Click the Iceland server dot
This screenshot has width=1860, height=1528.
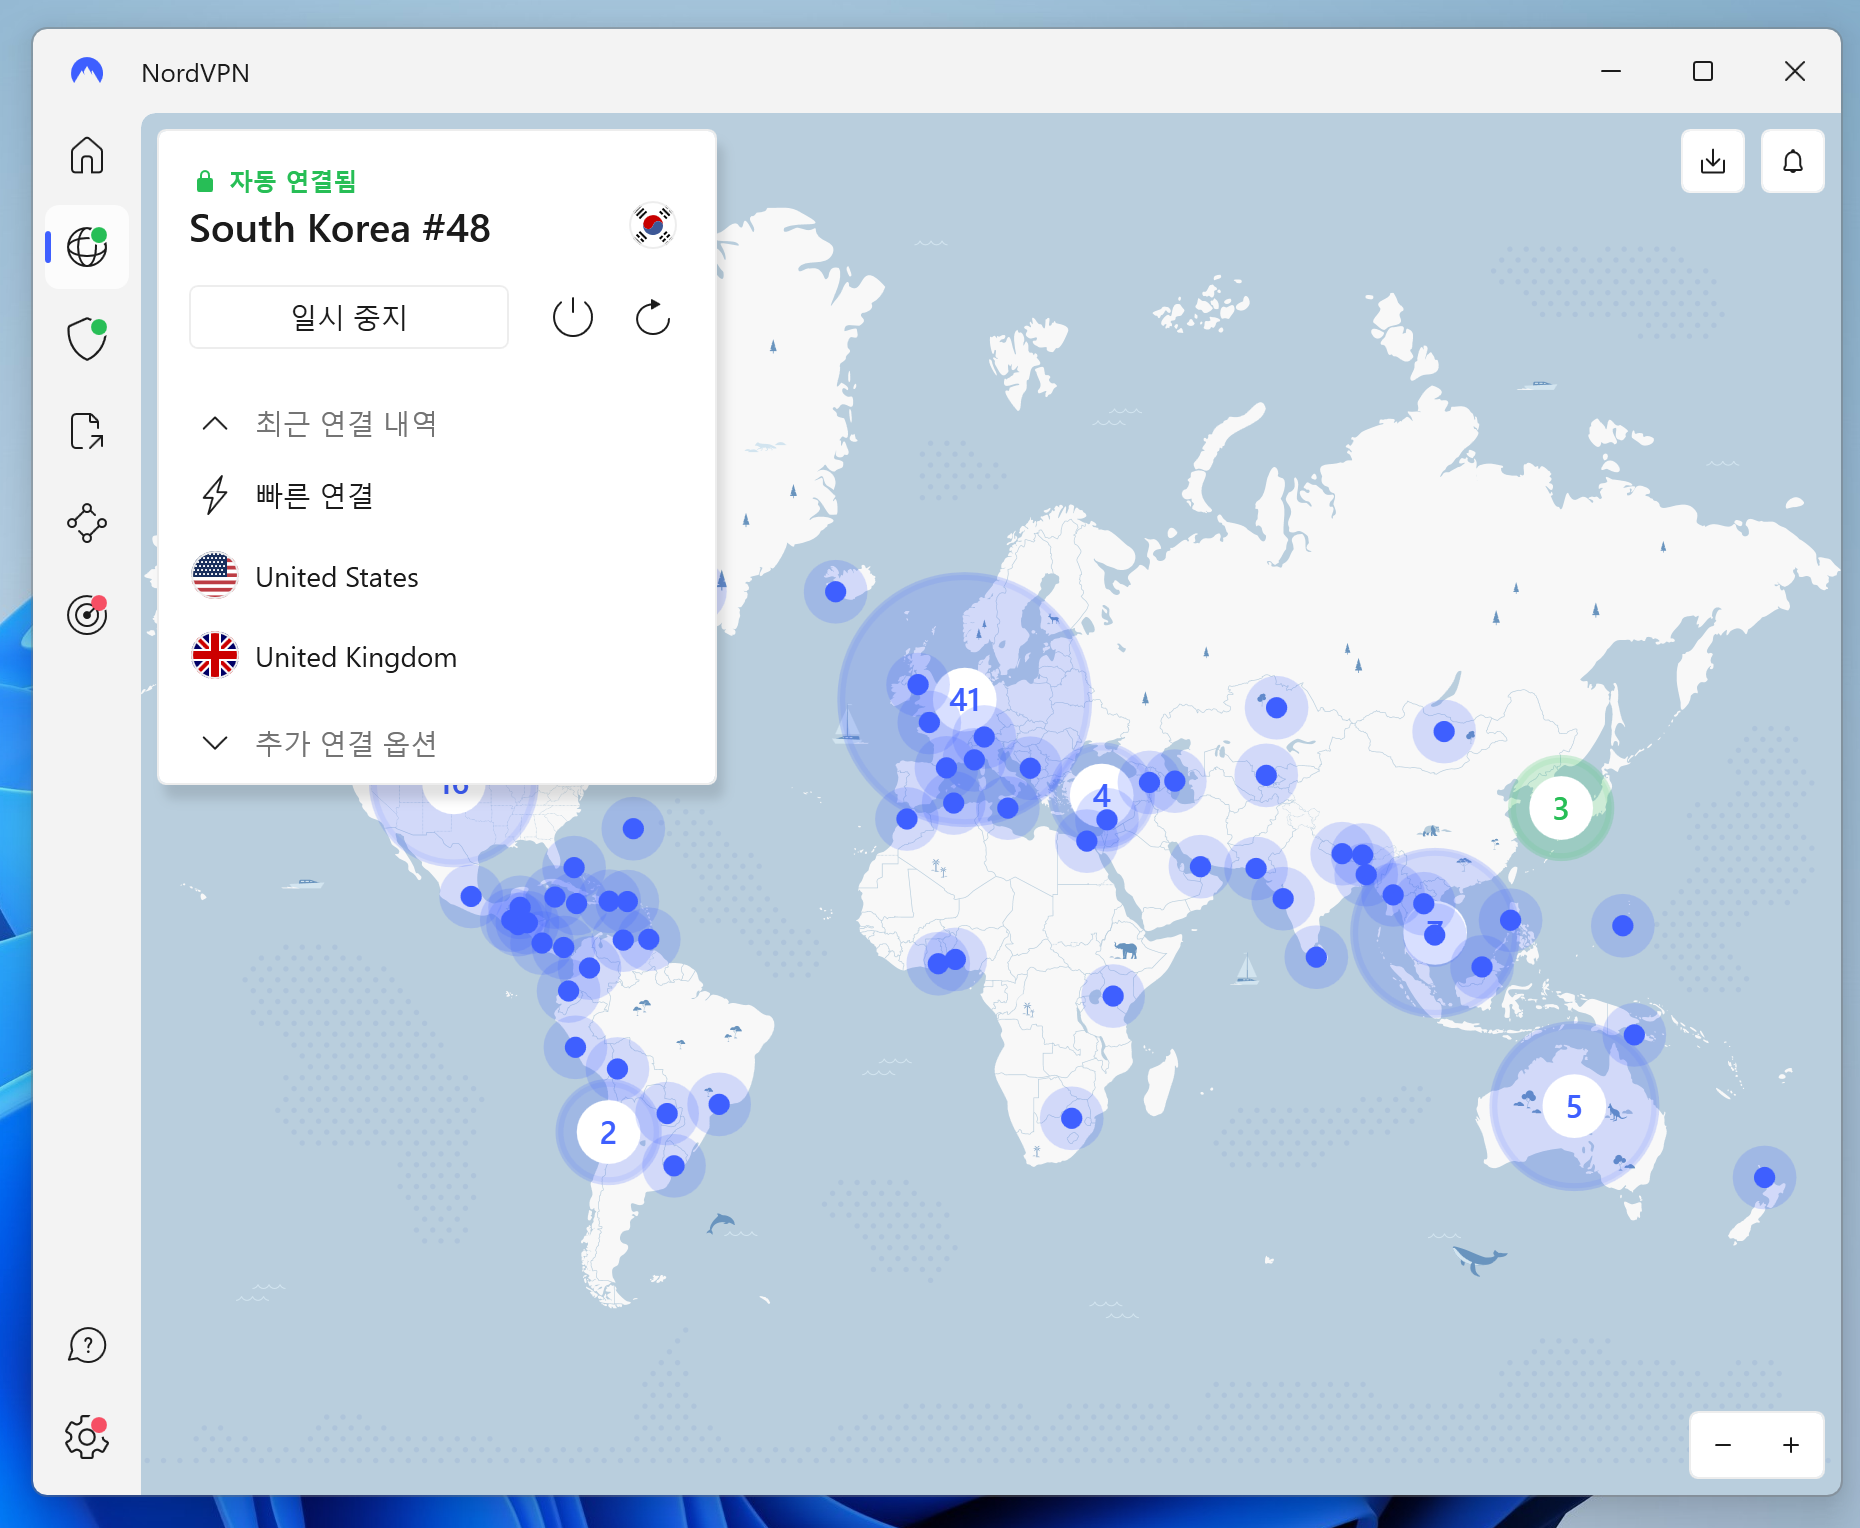836,591
